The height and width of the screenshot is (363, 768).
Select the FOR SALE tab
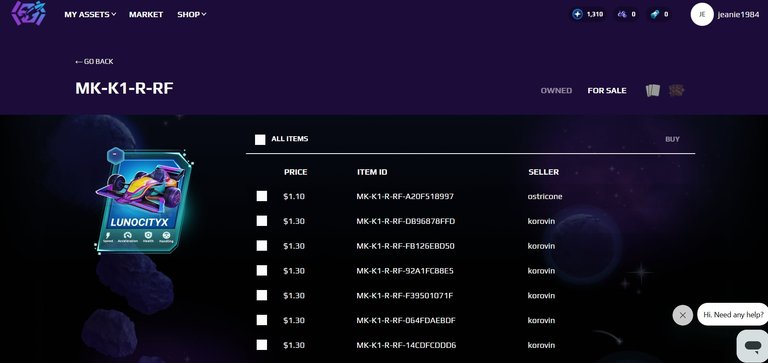point(607,91)
